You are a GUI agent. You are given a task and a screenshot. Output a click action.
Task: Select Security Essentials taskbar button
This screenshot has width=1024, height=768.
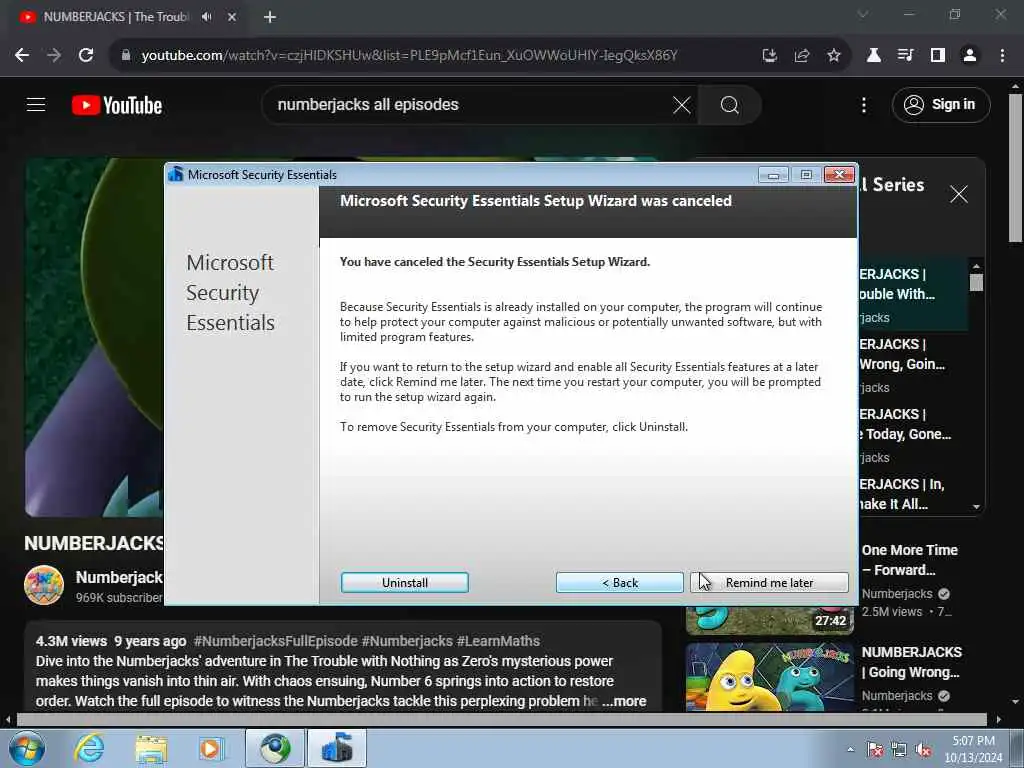pyautogui.click(x=337, y=748)
